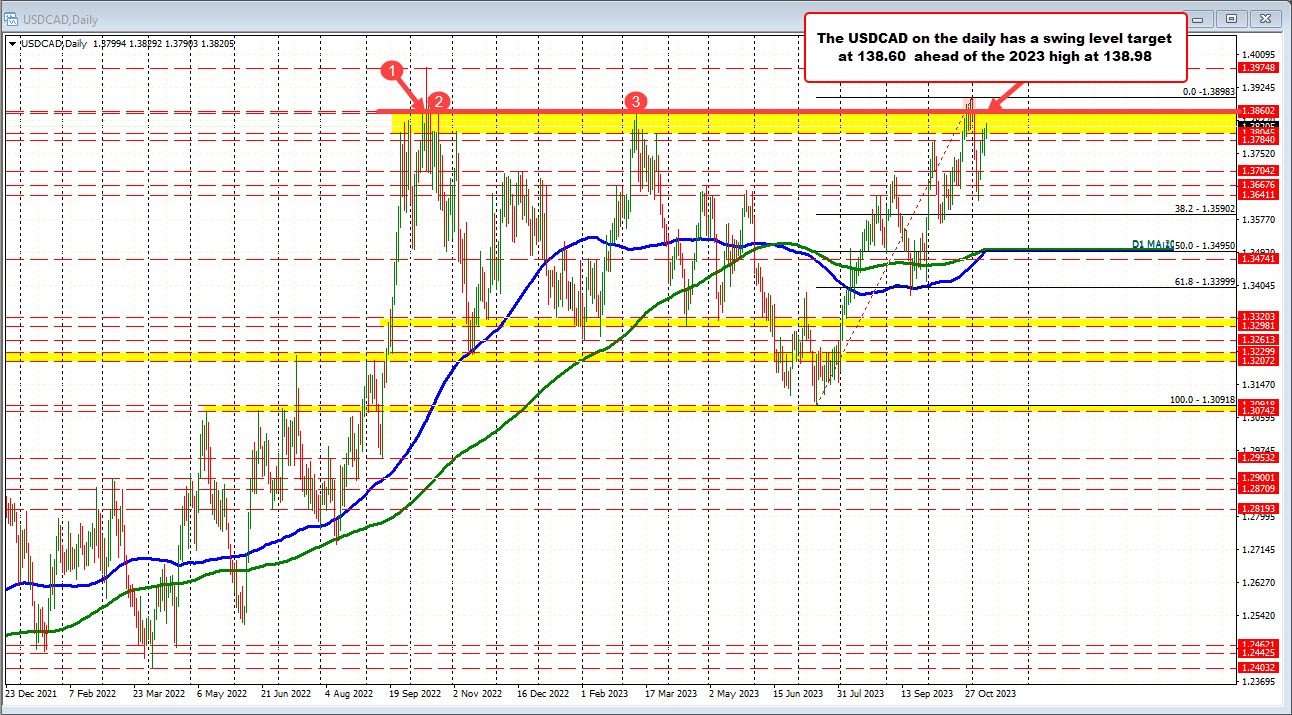Select red numbered marker 3 near March high
1292x715 pixels.
tap(635, 102)
